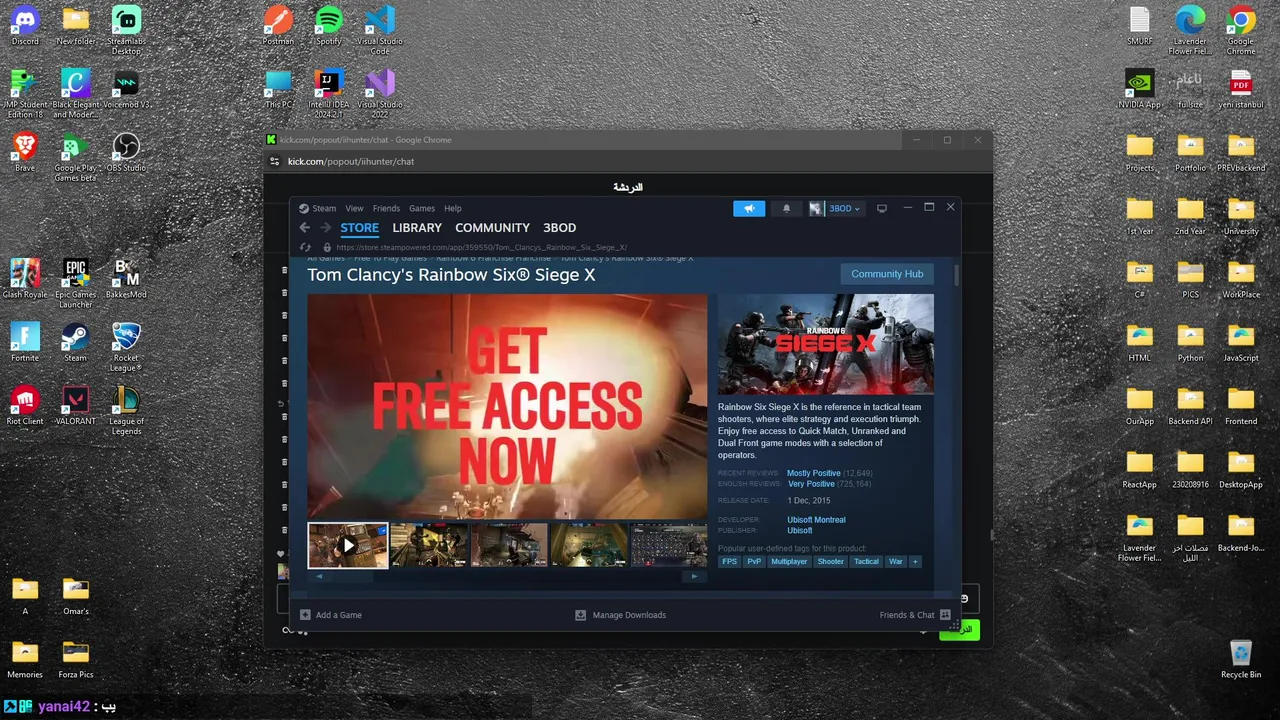Click the Steam store page scrollbar
Screen dimensions: 1280x720
click(956, 275)
